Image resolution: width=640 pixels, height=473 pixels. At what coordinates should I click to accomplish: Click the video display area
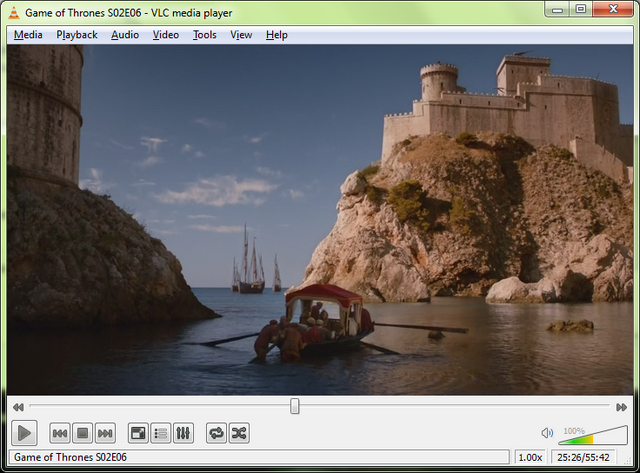(x=320, y=220)
